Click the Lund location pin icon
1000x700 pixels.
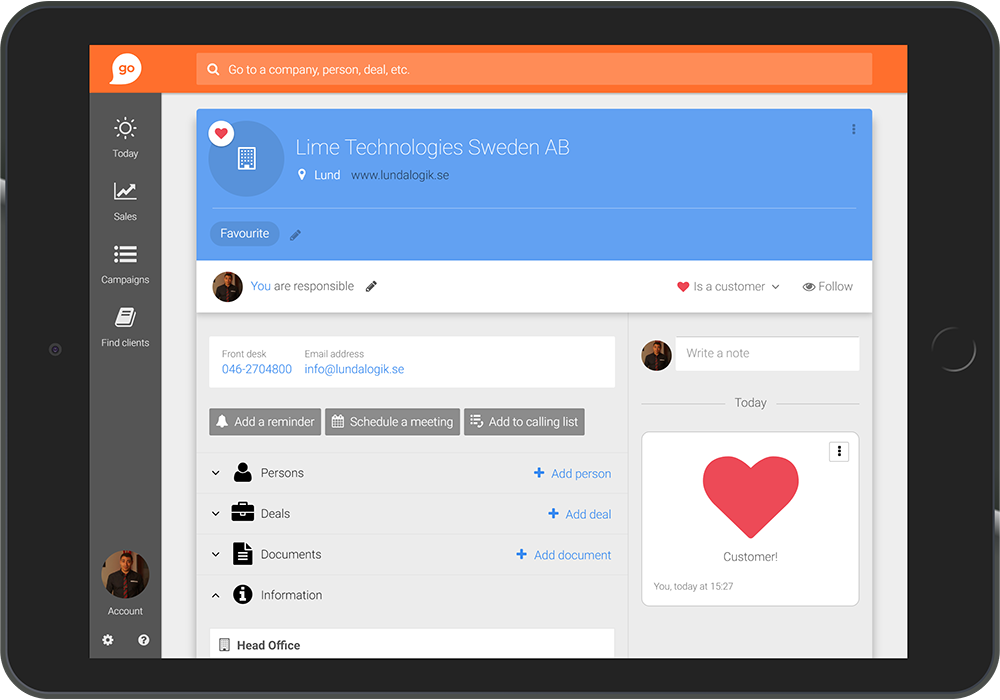[x=302, y=175]
